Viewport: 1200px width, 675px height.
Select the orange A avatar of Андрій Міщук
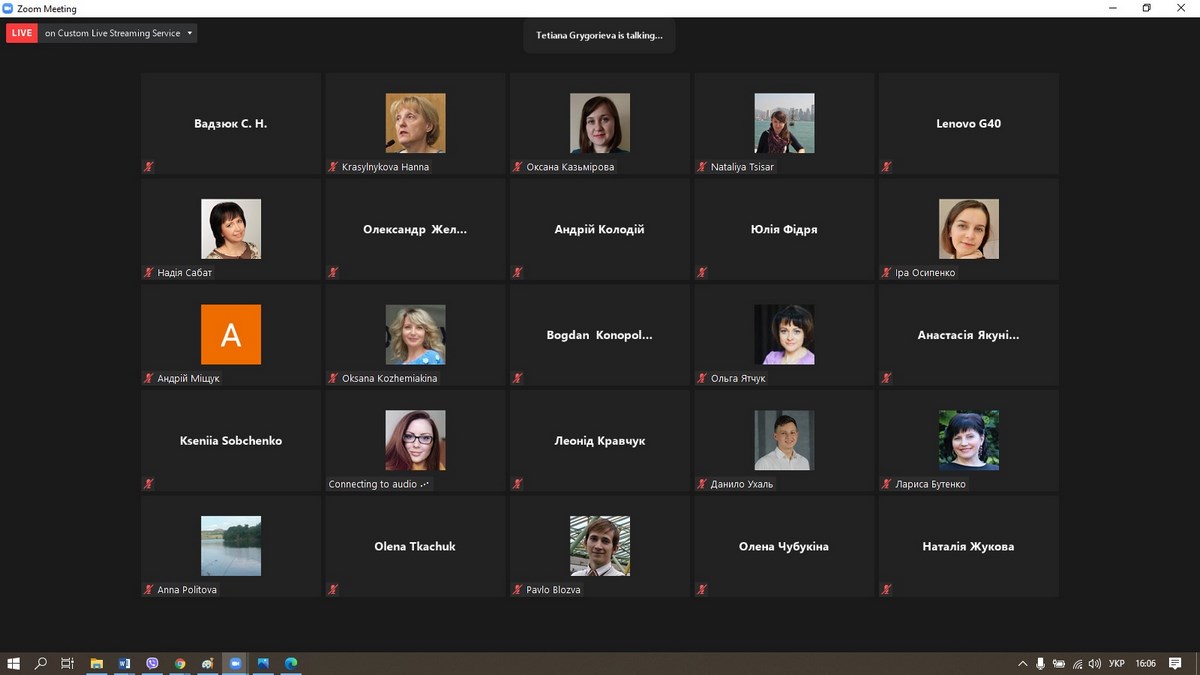230,334
